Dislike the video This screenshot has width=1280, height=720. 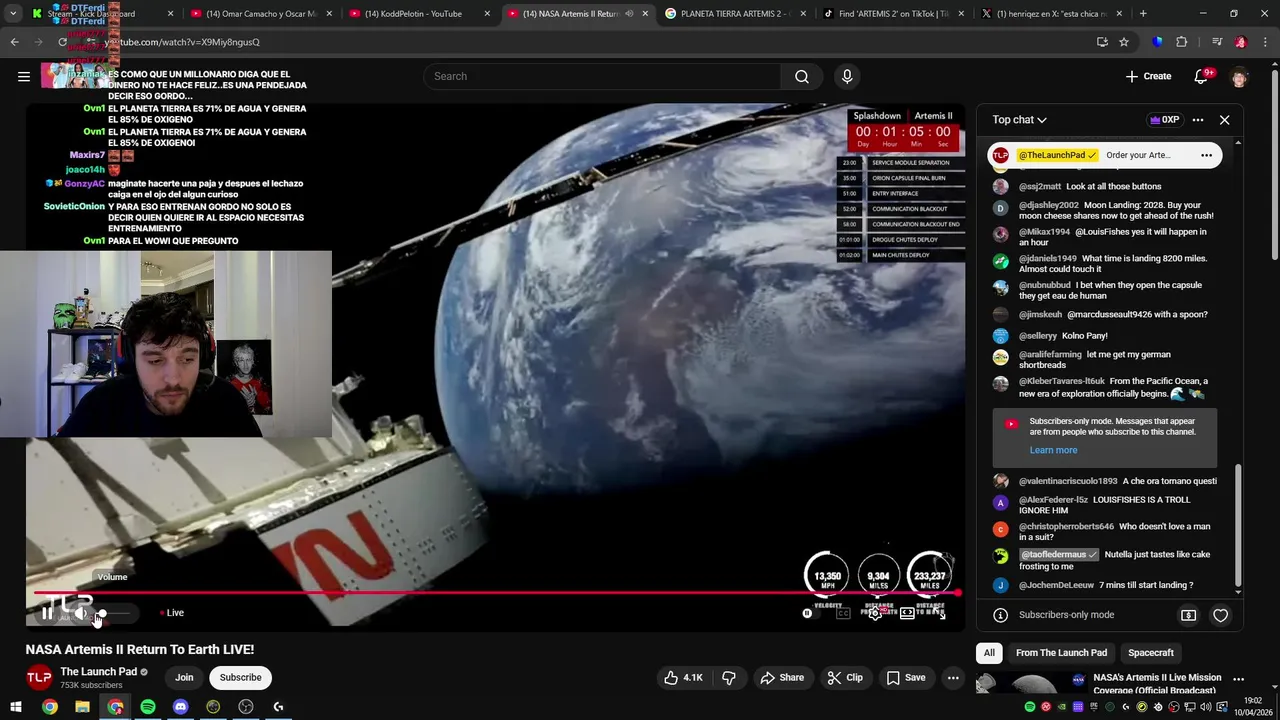click(x=729, y=678)
